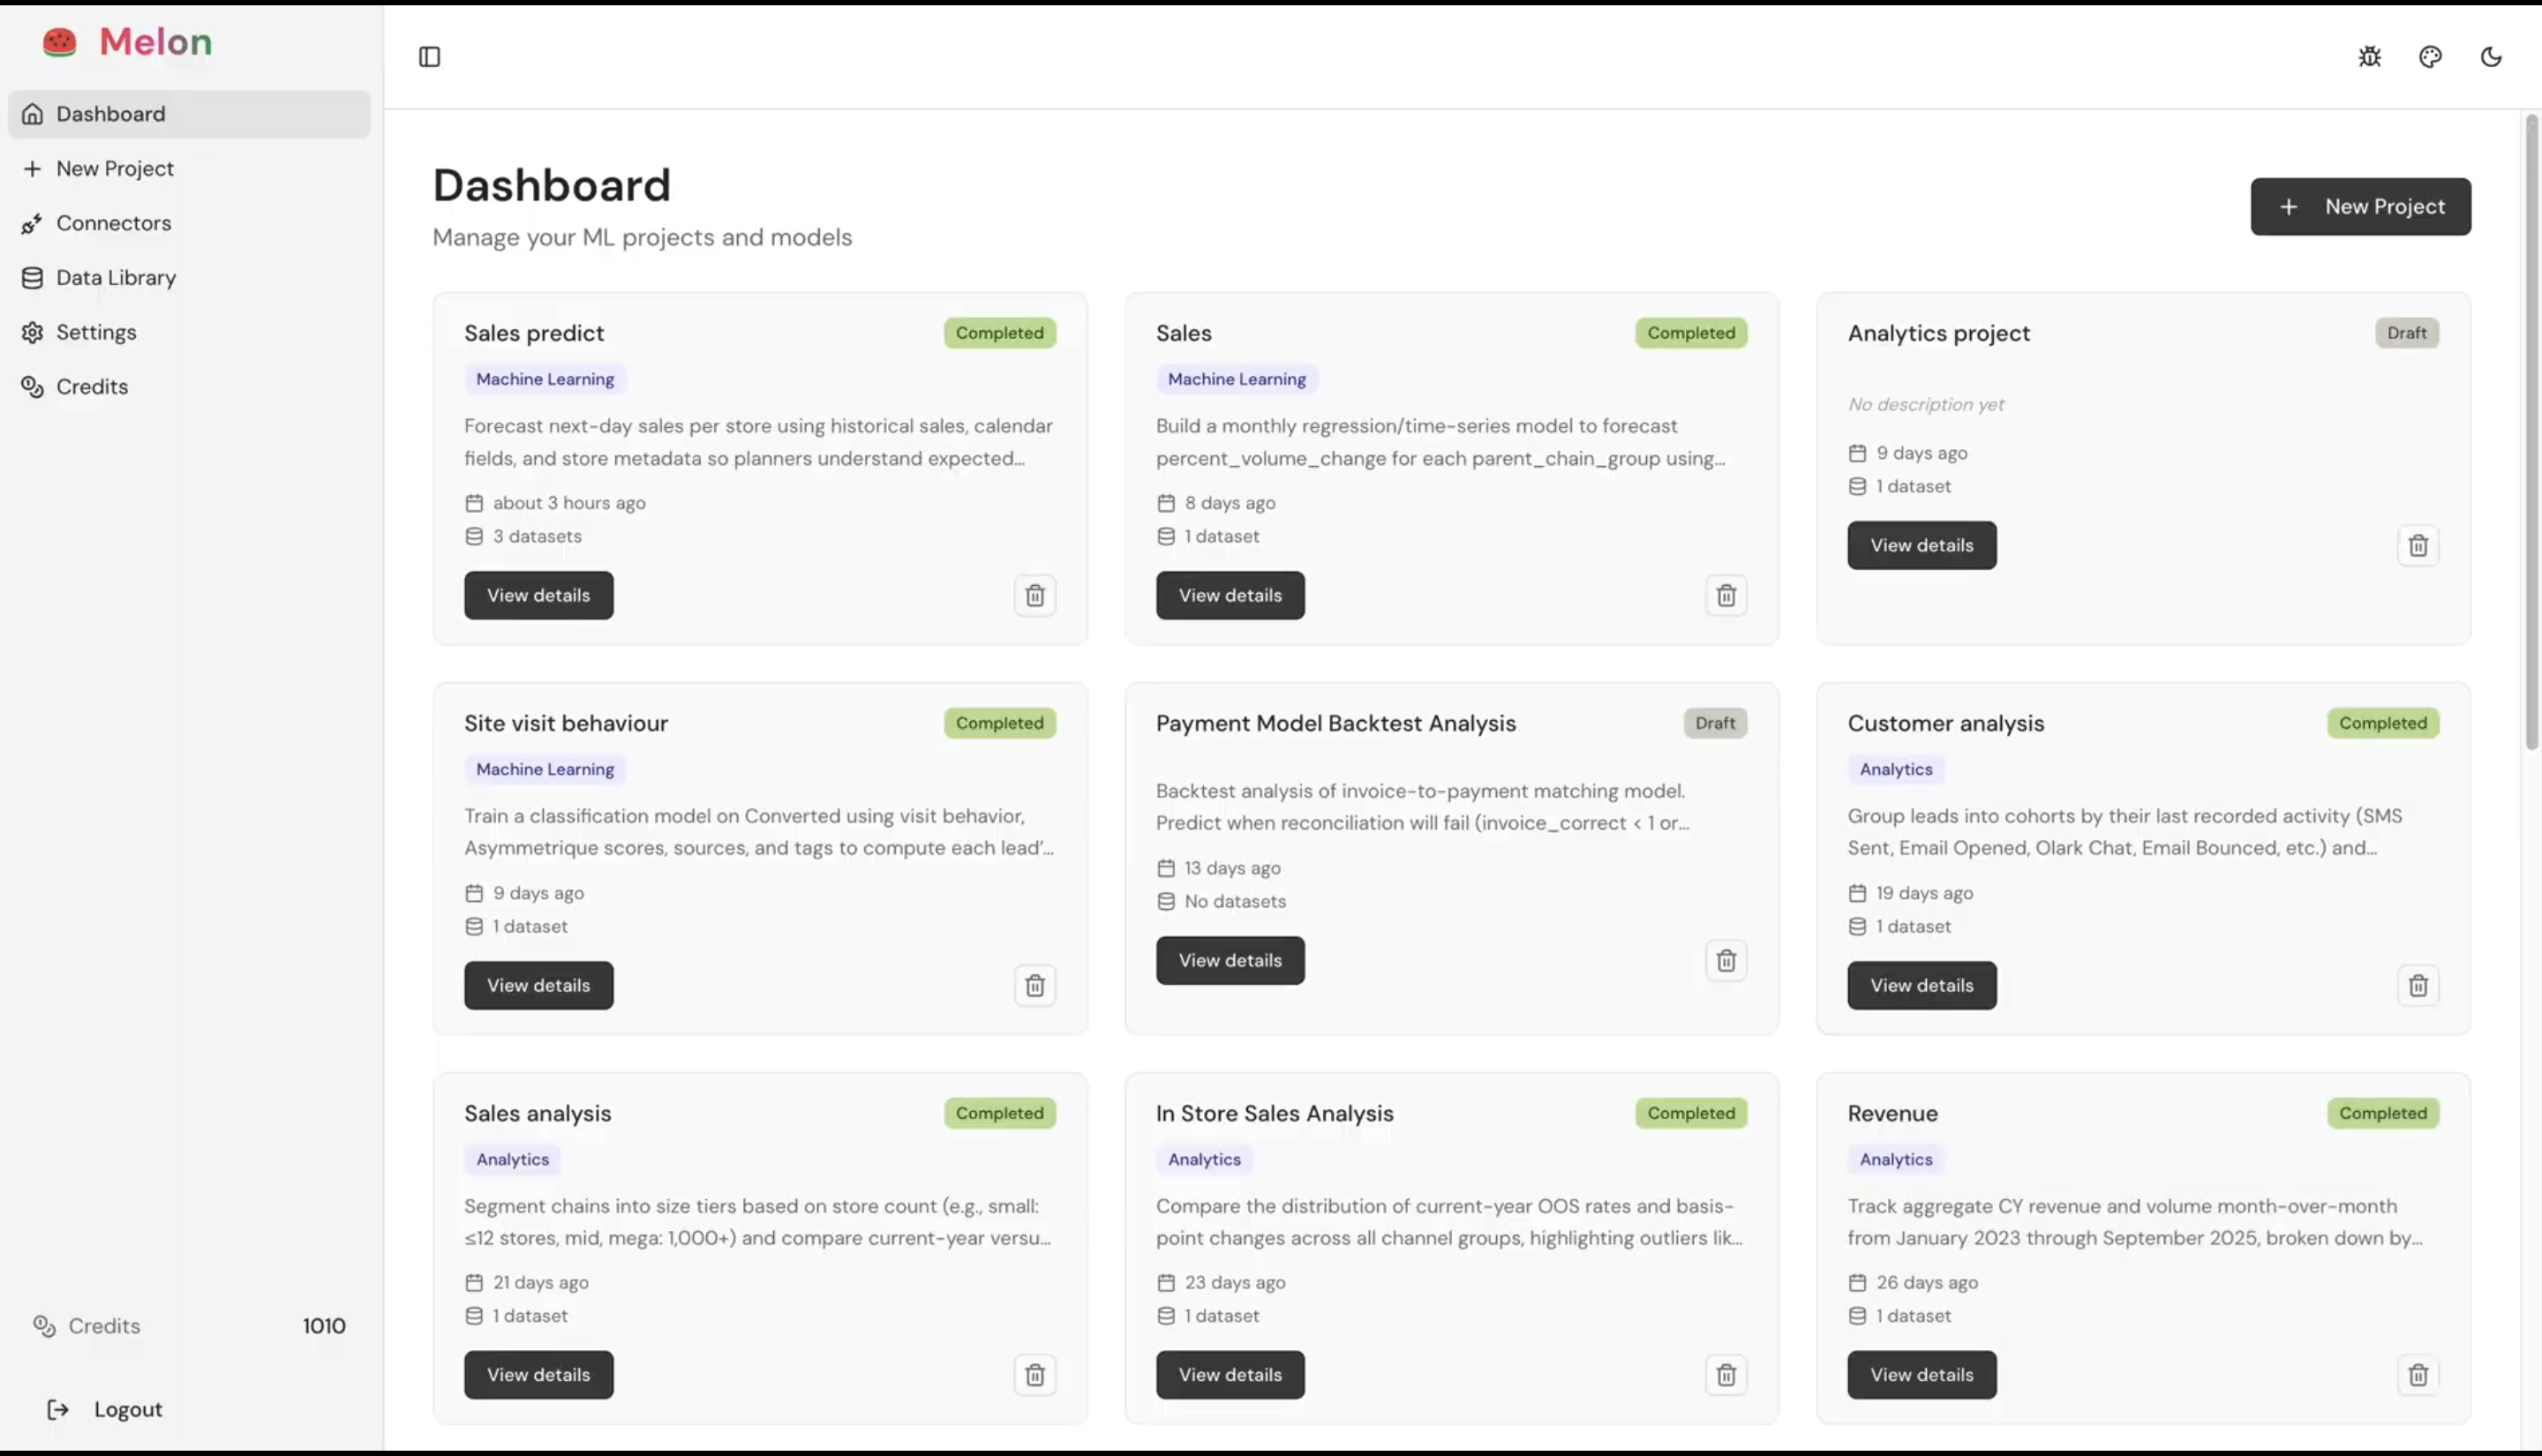Go to Data Library page
This screenshot has height=1456, width=2542.
click(x=116, y=278)
